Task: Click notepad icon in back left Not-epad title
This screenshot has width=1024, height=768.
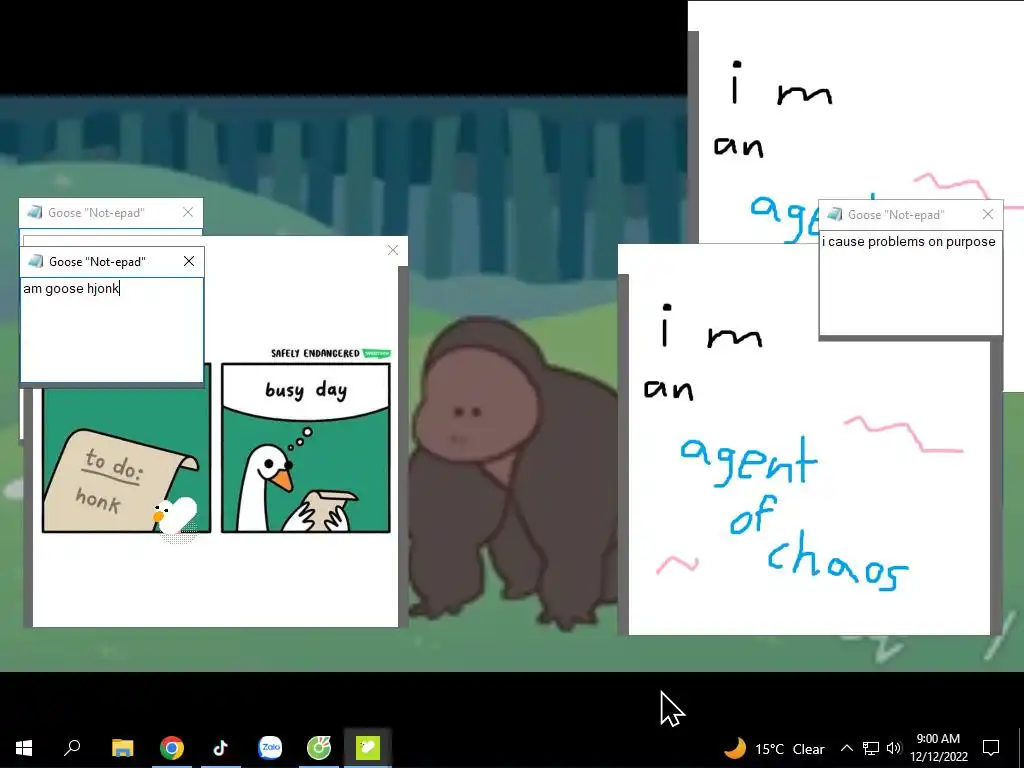Action: coord(35,212)
